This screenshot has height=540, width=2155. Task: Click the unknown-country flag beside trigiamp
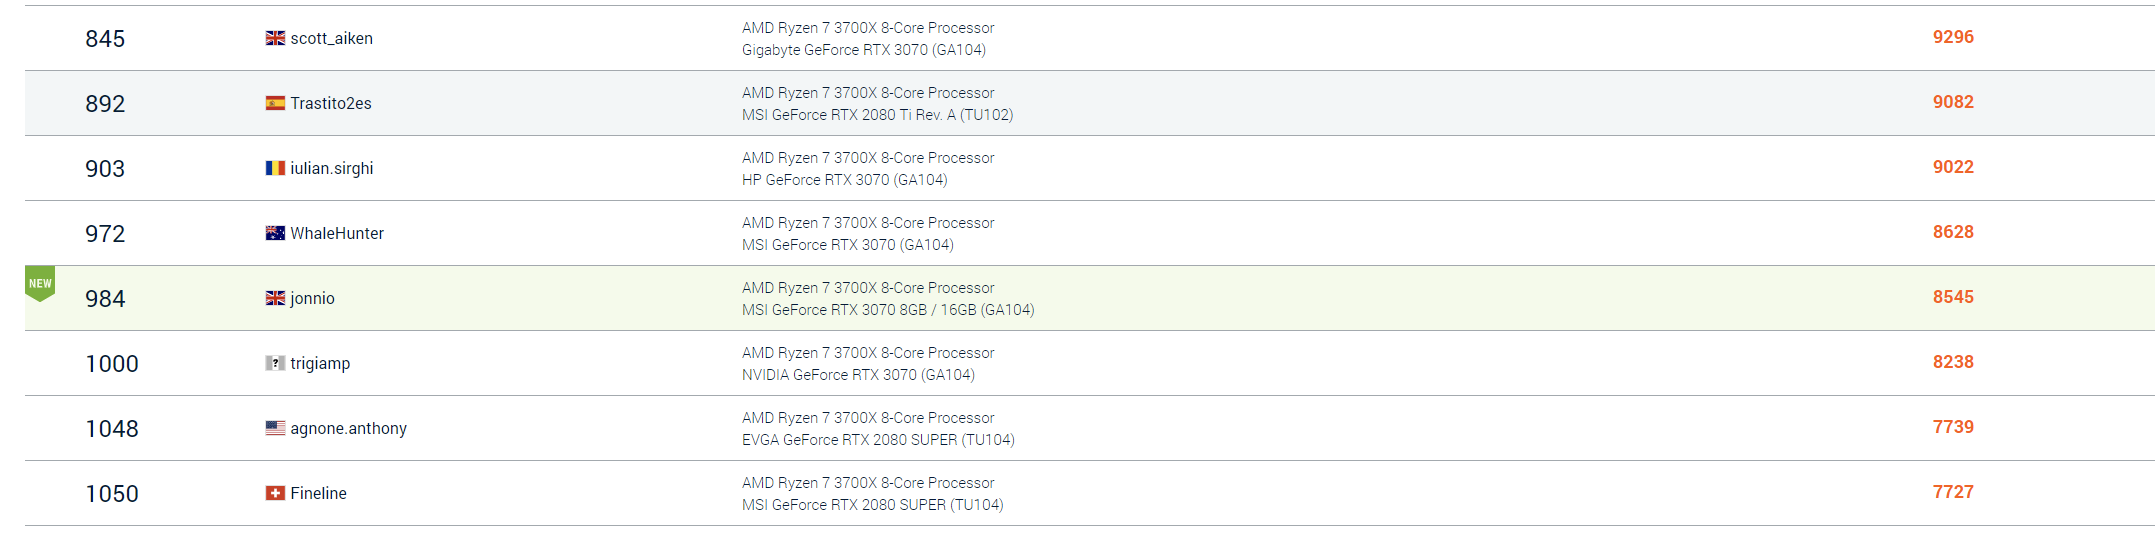(x=275, y=363)
